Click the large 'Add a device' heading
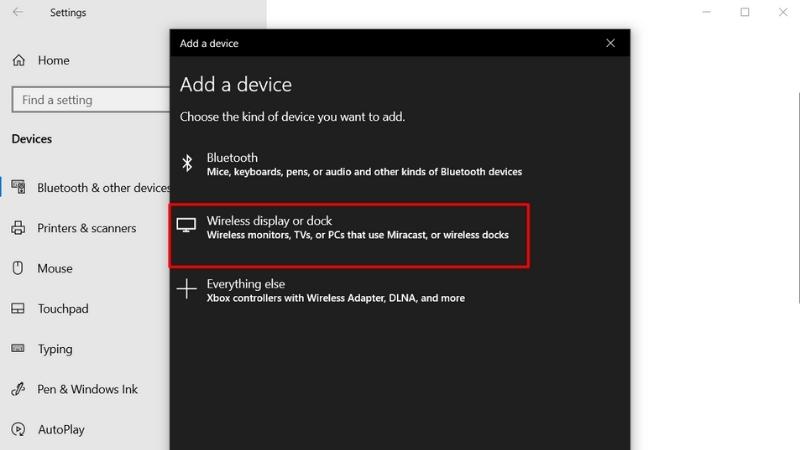Screen dimensions: 800x450 coord(236,85)
